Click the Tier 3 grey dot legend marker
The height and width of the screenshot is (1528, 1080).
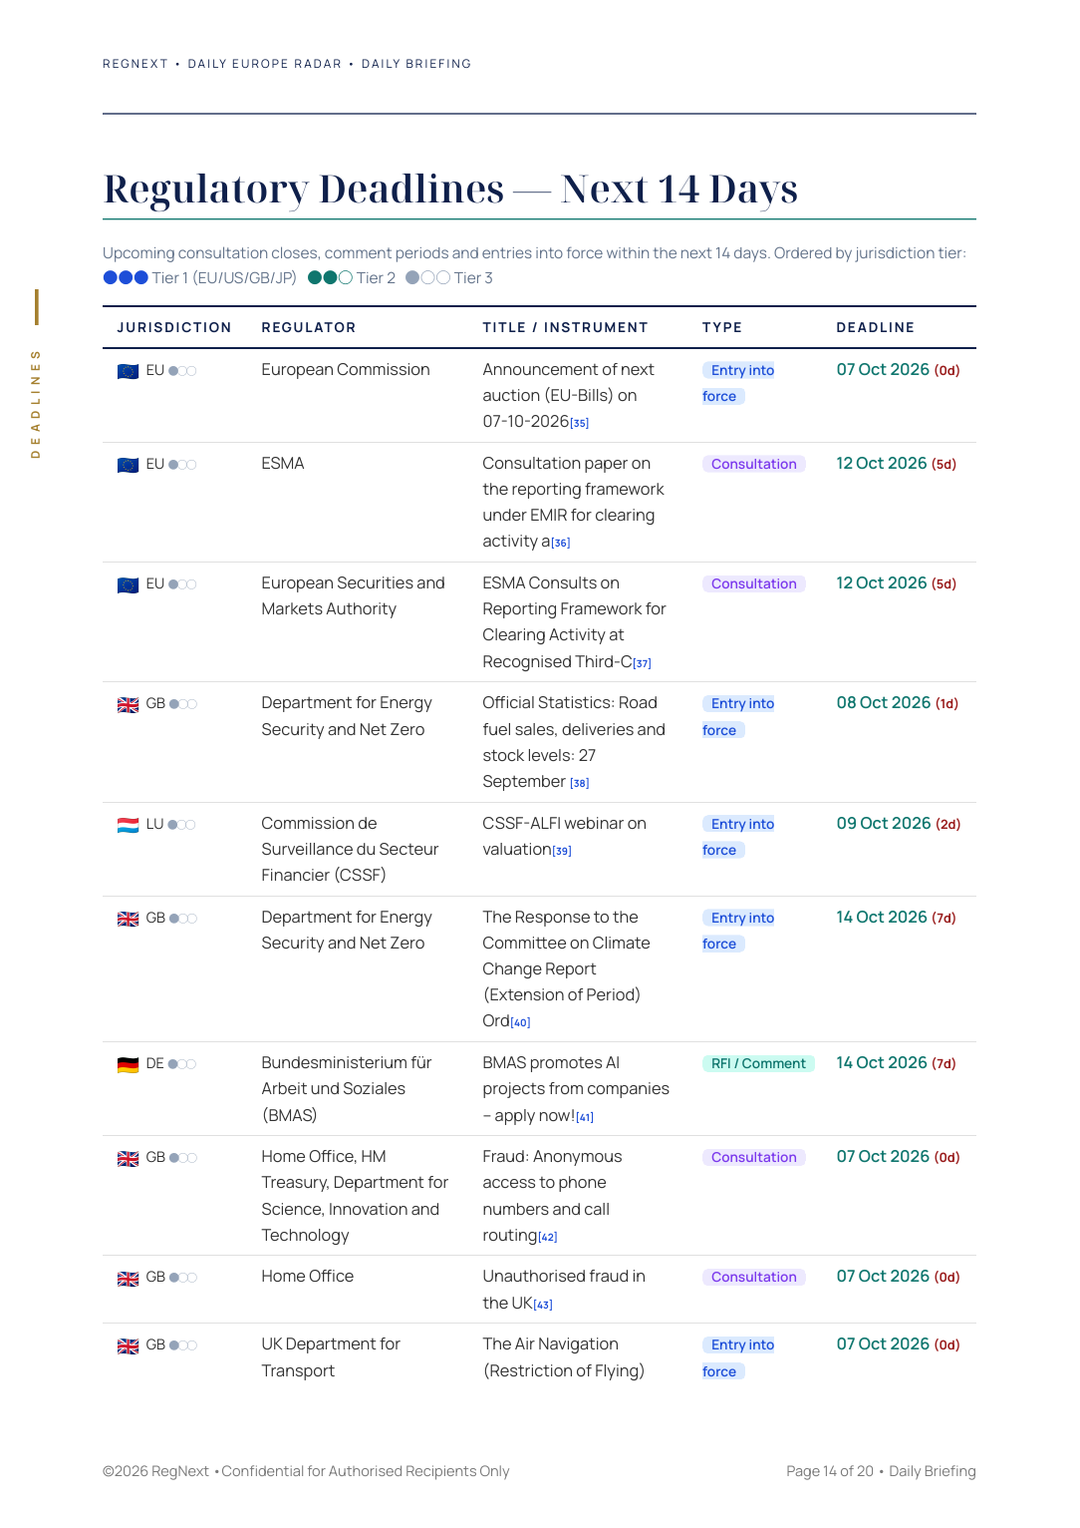pyautogui.click(x=428, y=278)
